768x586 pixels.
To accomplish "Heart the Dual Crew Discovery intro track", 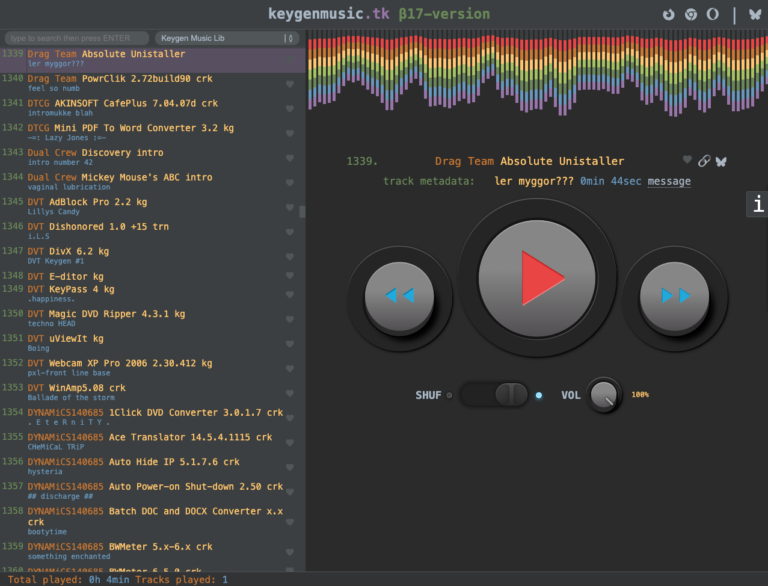I will (289, 158).
